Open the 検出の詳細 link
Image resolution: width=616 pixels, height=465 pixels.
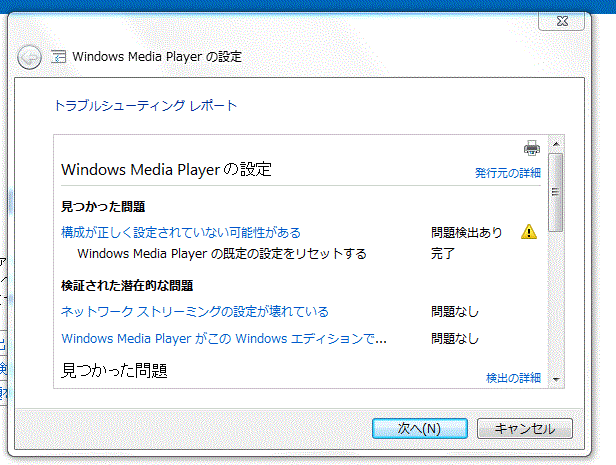coord(513,378)
